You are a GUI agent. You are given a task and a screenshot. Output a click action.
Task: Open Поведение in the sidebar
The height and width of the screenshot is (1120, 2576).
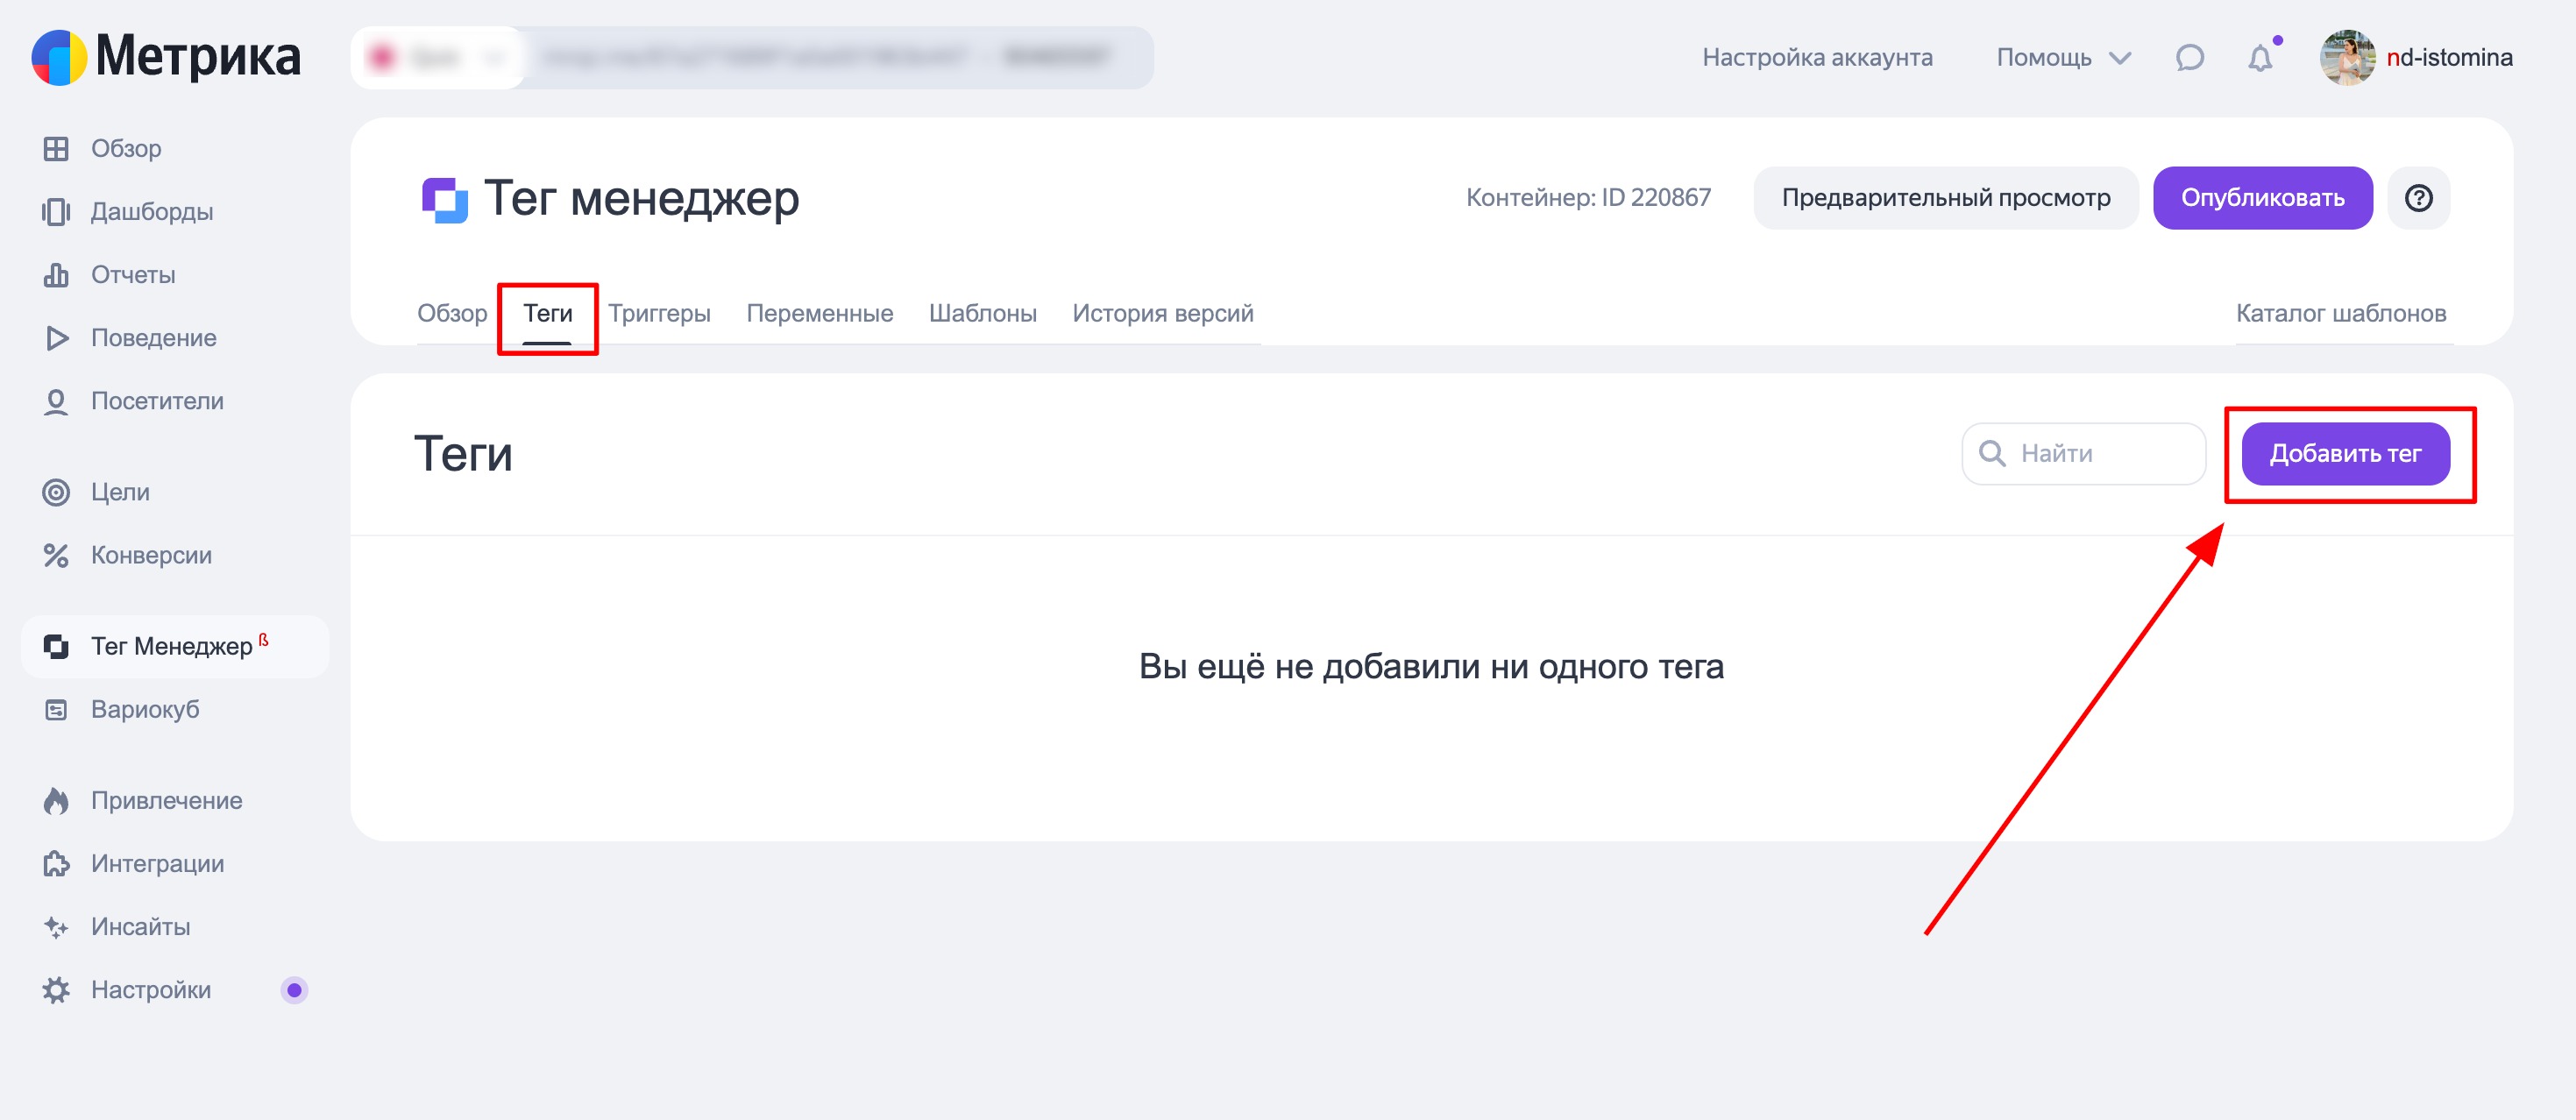click(x=175, y=338)
